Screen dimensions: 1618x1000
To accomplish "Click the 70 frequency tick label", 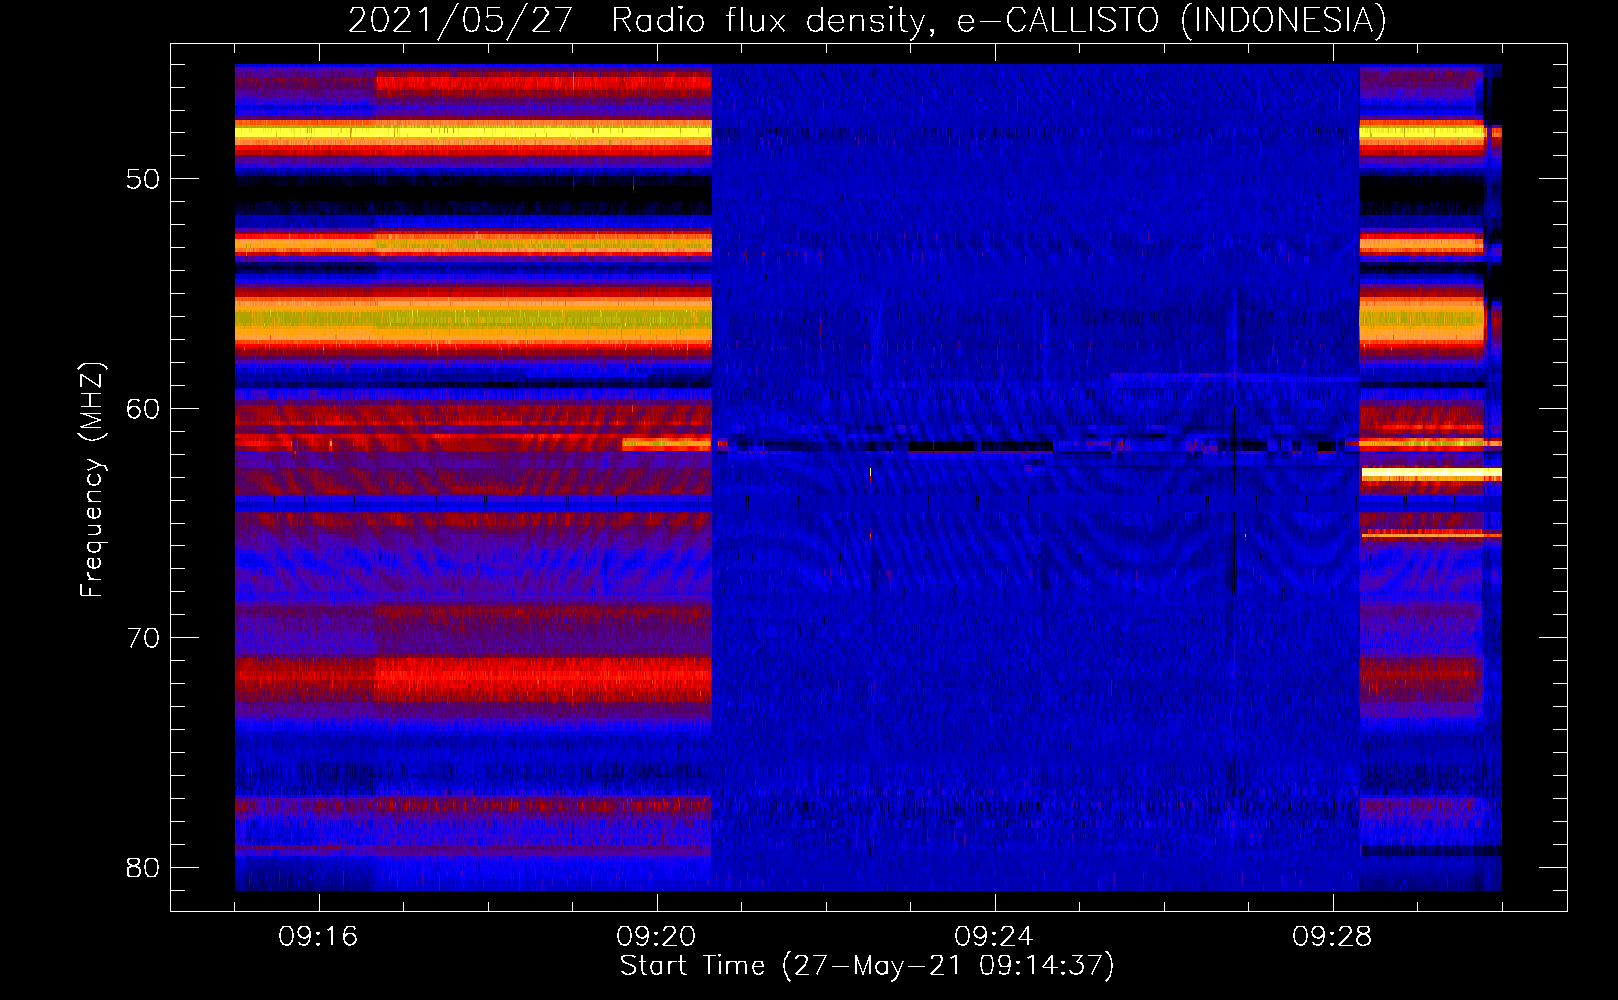I will coord(143,638).
